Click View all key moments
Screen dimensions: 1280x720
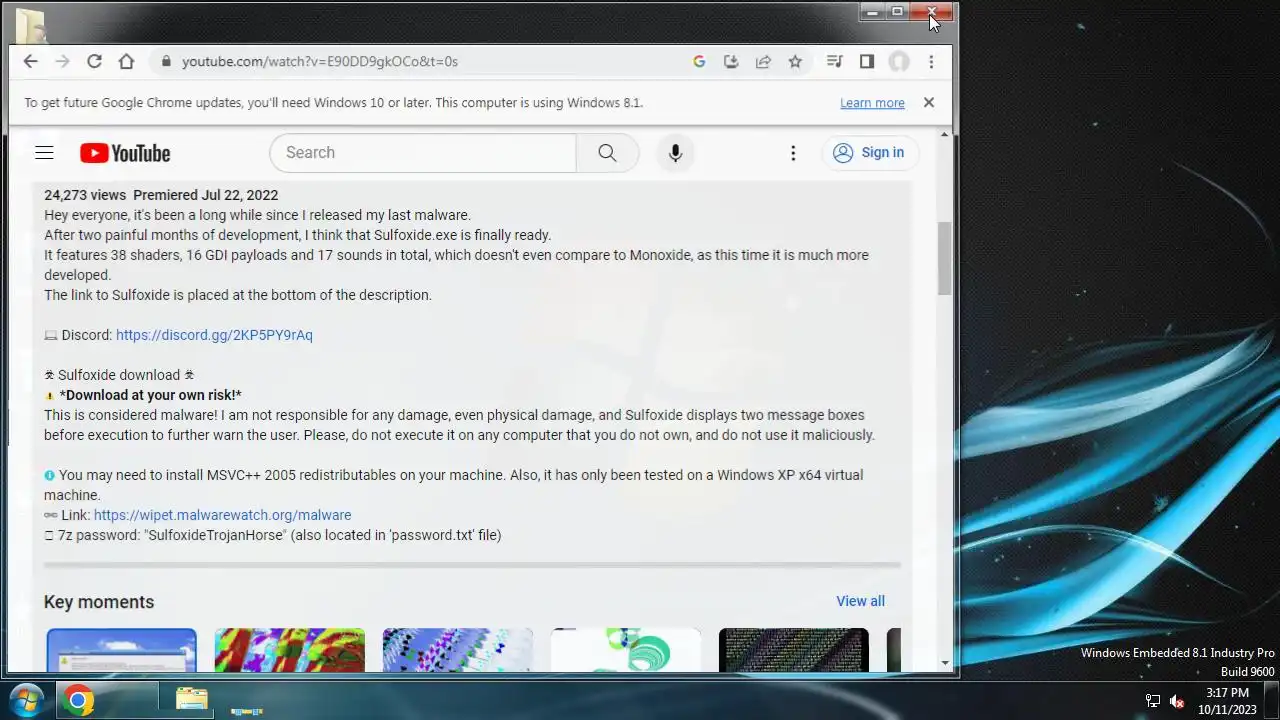click(x=860, y=601)
